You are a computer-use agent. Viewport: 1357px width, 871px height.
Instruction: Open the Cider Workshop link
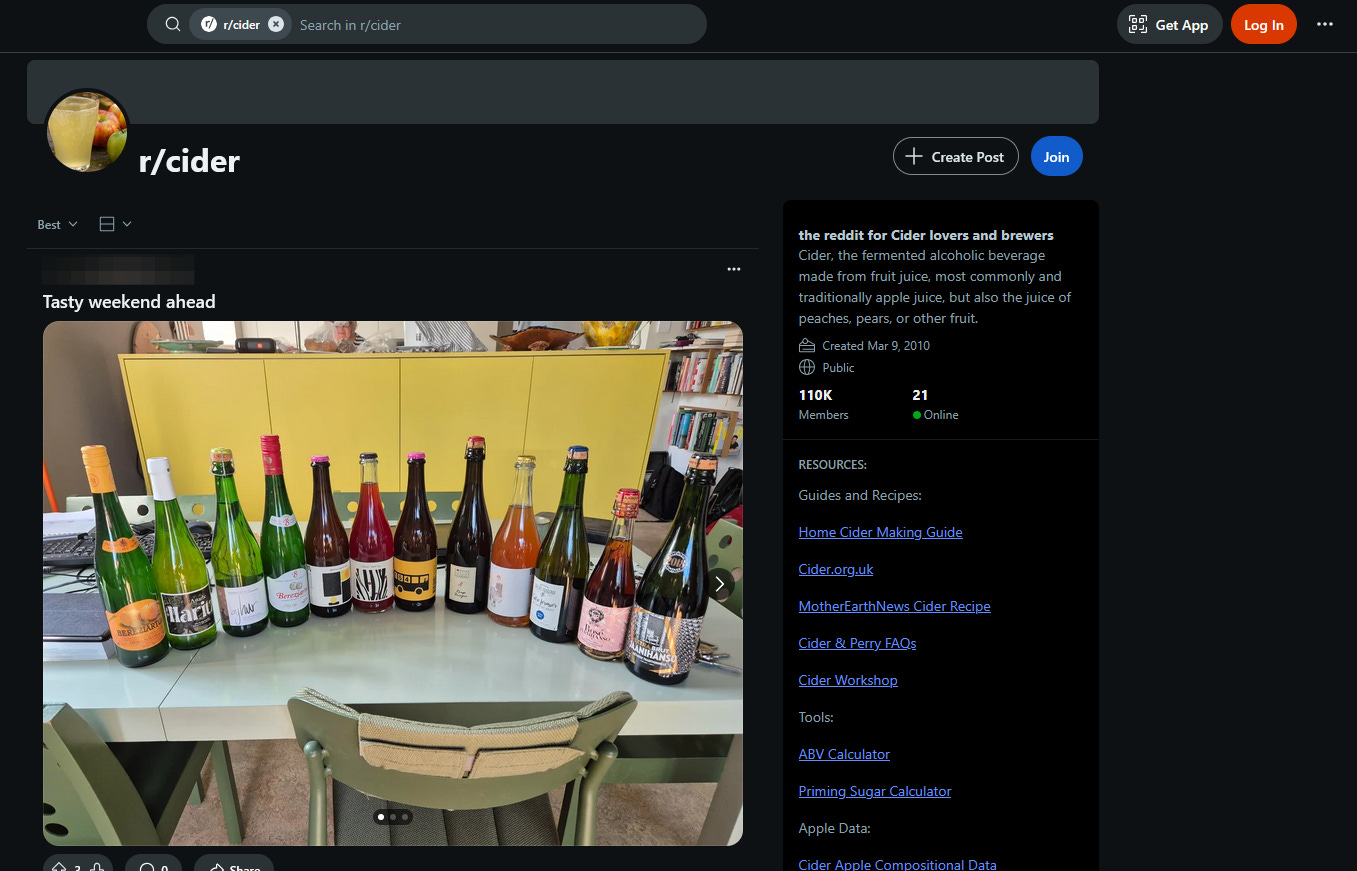tap(848, 680)
